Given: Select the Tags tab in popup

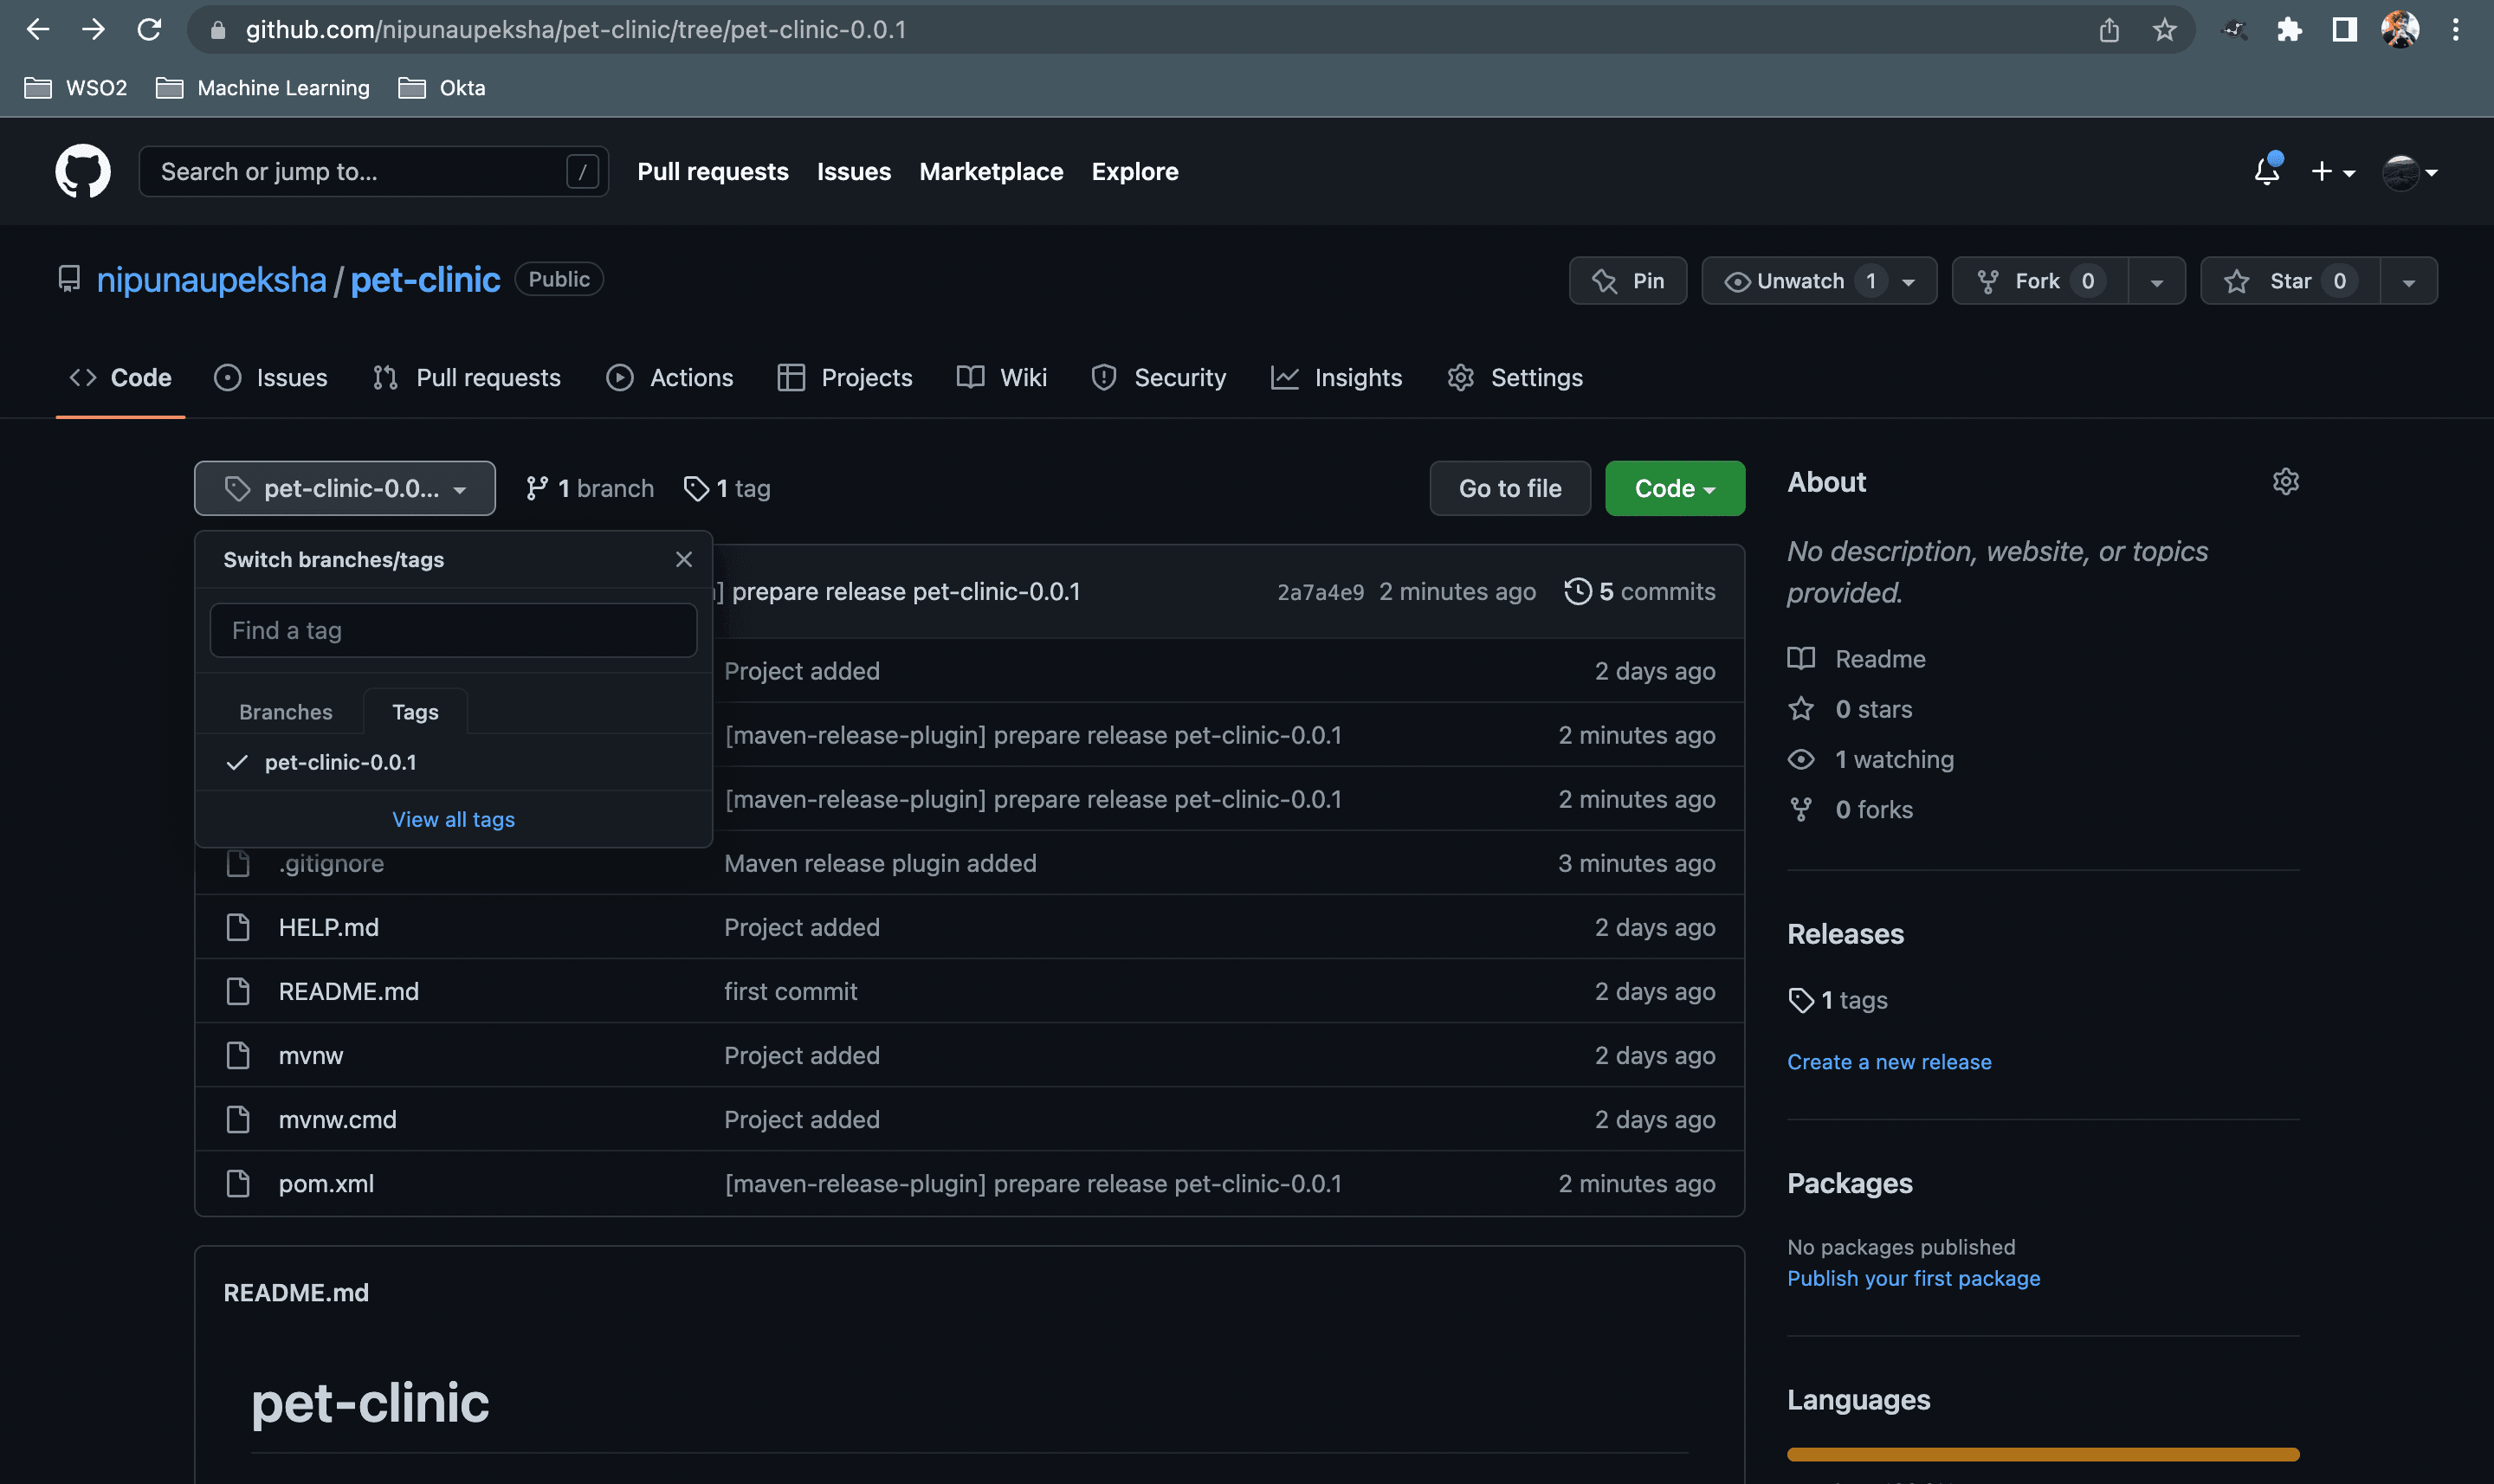Looking at the screenshot, I should pyautogui.click(x=415, y=711).
